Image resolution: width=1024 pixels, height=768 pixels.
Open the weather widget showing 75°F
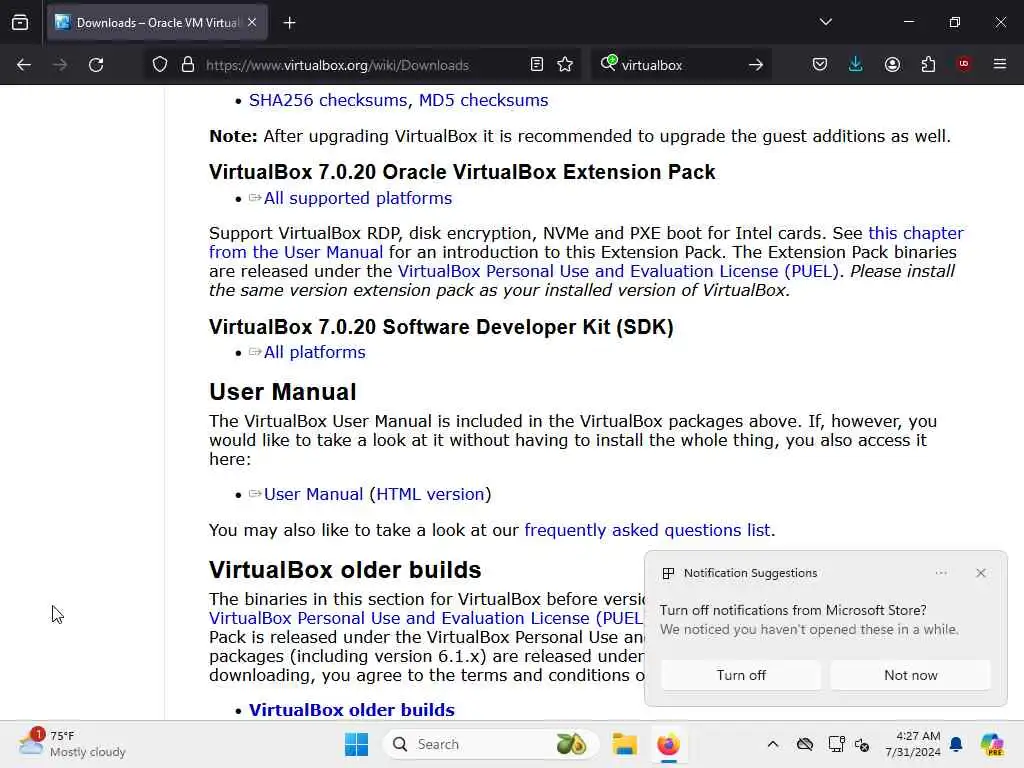click(72, 744)
